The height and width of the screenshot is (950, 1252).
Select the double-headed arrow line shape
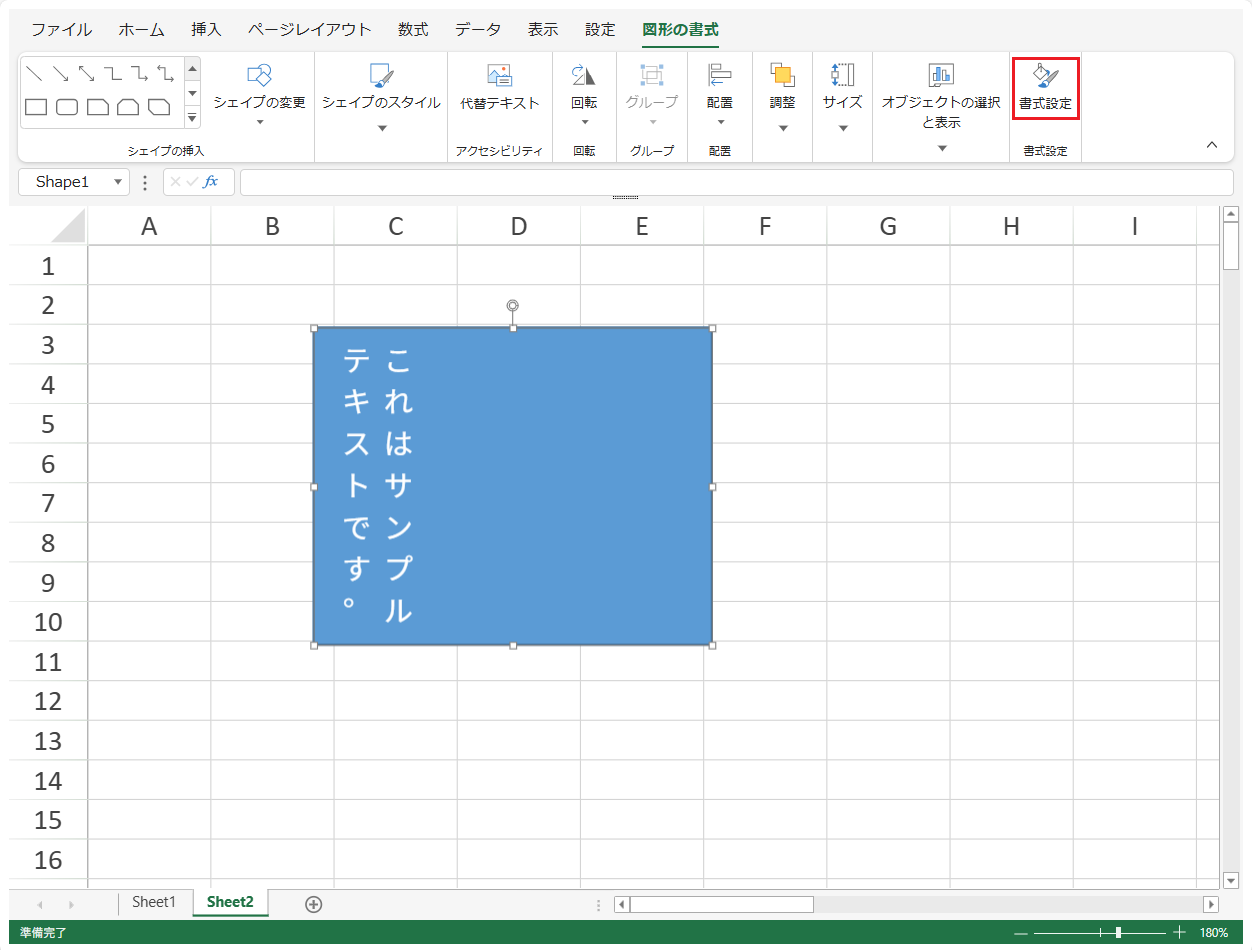(86, 73)
